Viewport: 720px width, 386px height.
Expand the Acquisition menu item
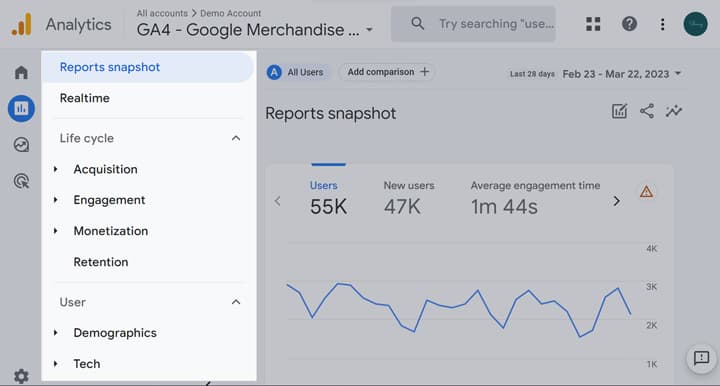click(105, 169)
